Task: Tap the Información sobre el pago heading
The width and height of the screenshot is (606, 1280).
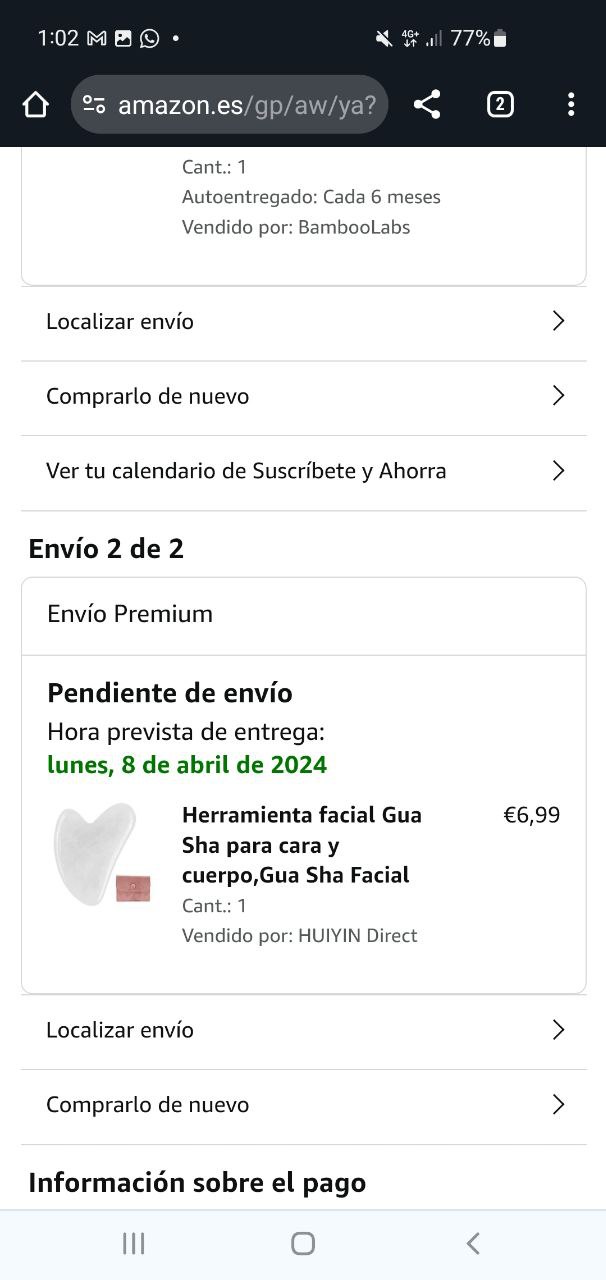Action: (x=197, y=1183)
